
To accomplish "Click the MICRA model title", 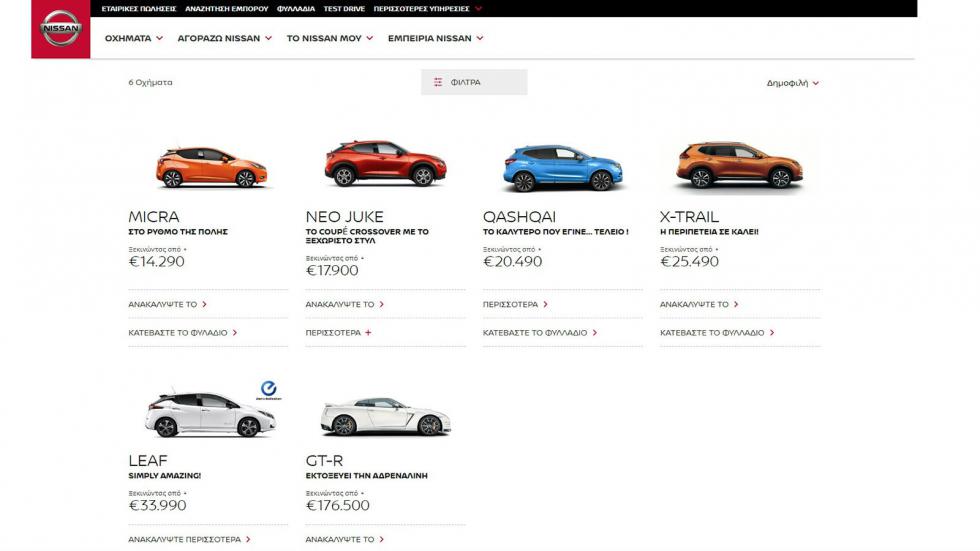I will point(154,217).
